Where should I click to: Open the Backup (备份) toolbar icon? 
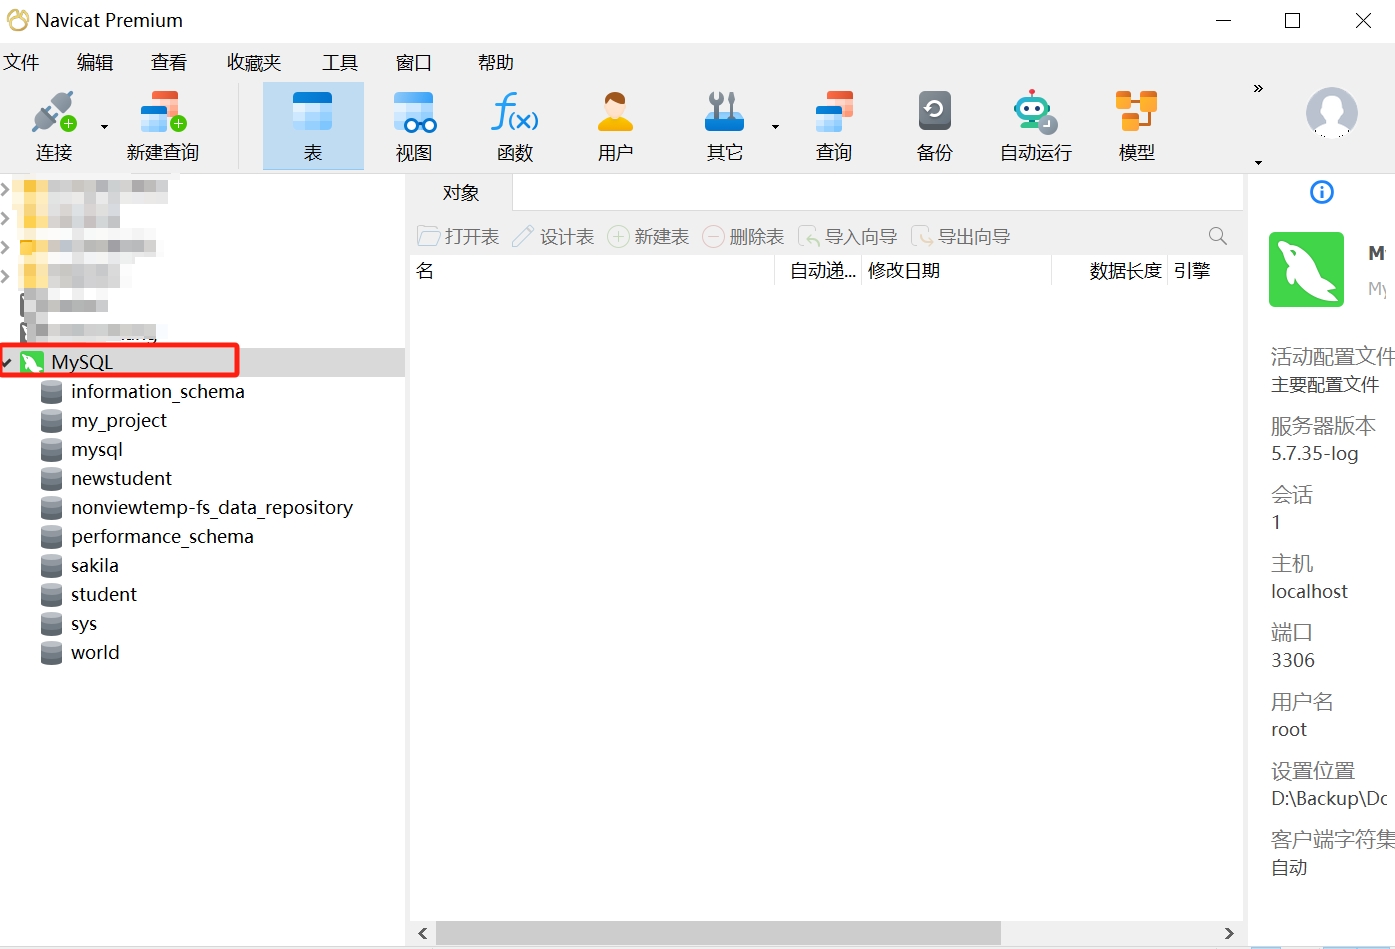[x=934, y=113]
